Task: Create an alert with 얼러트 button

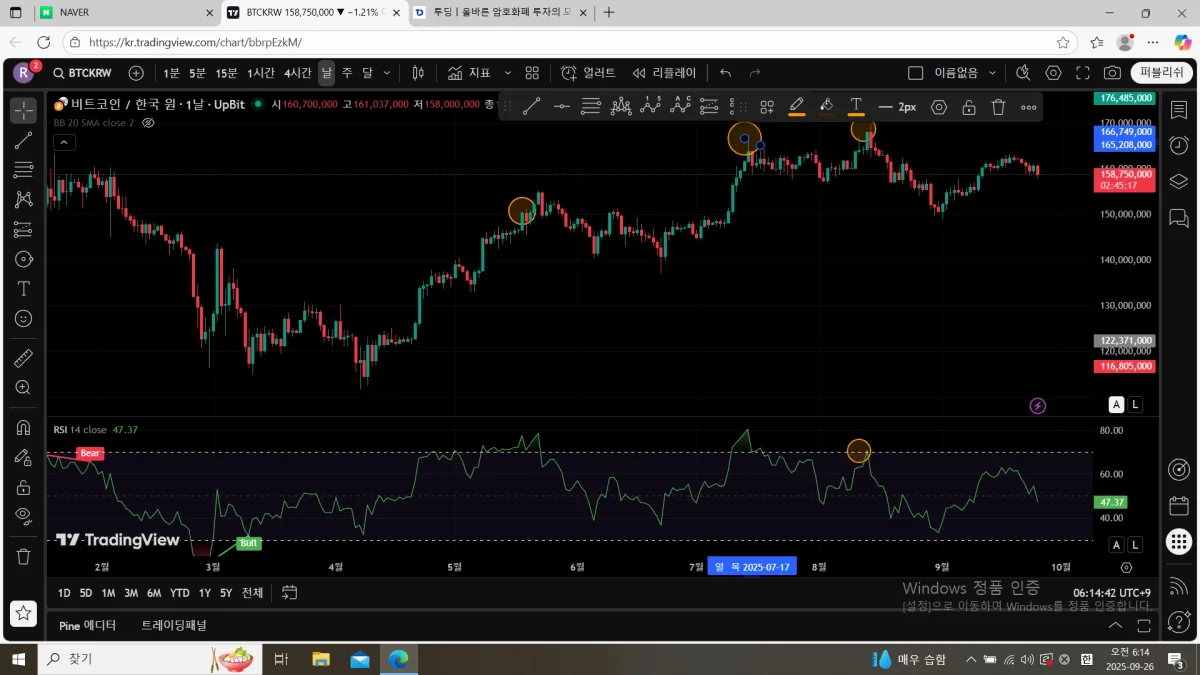Action: tap(588, 73)
